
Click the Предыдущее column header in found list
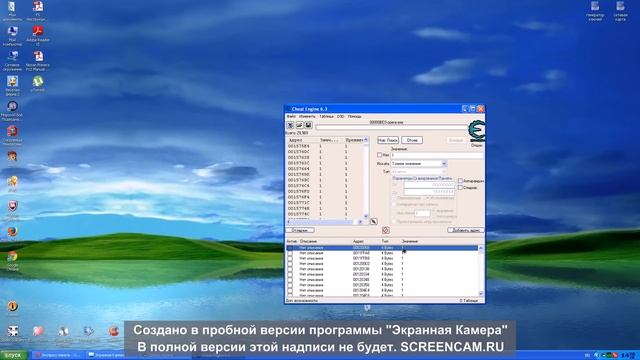353,140
